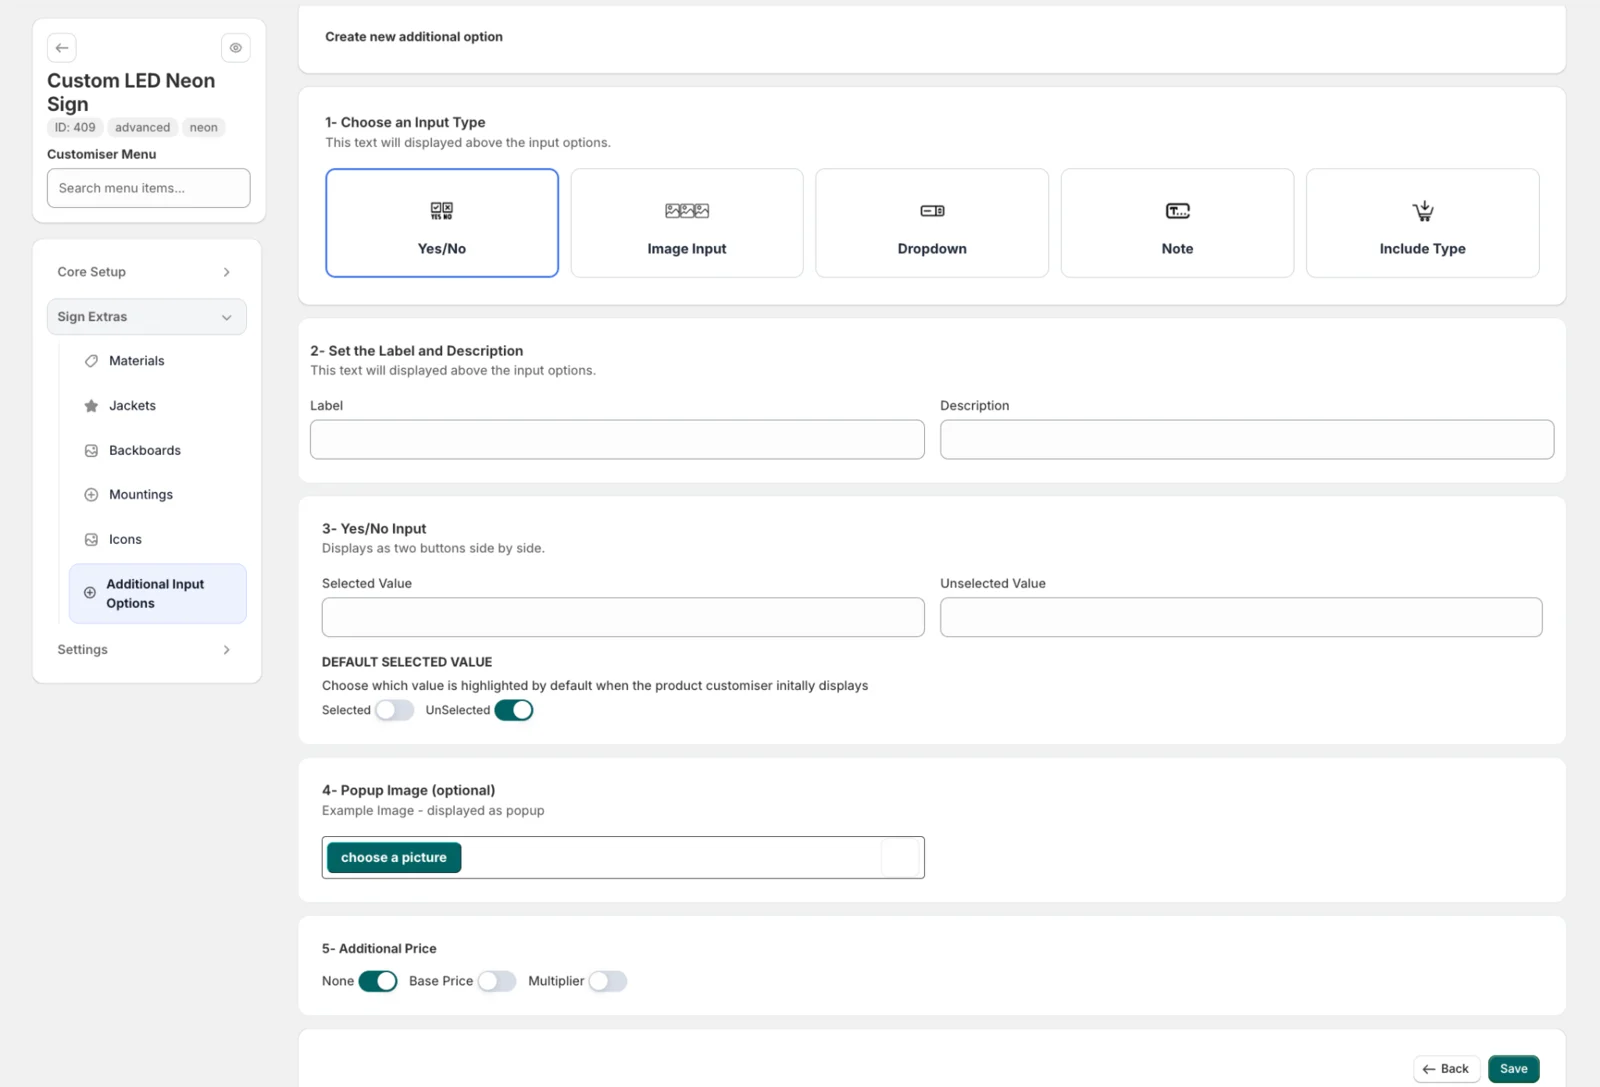Click the 'ID: 409' badge
The image size is (1600, 1087).
pyautogui.click(x=75, y=128)
